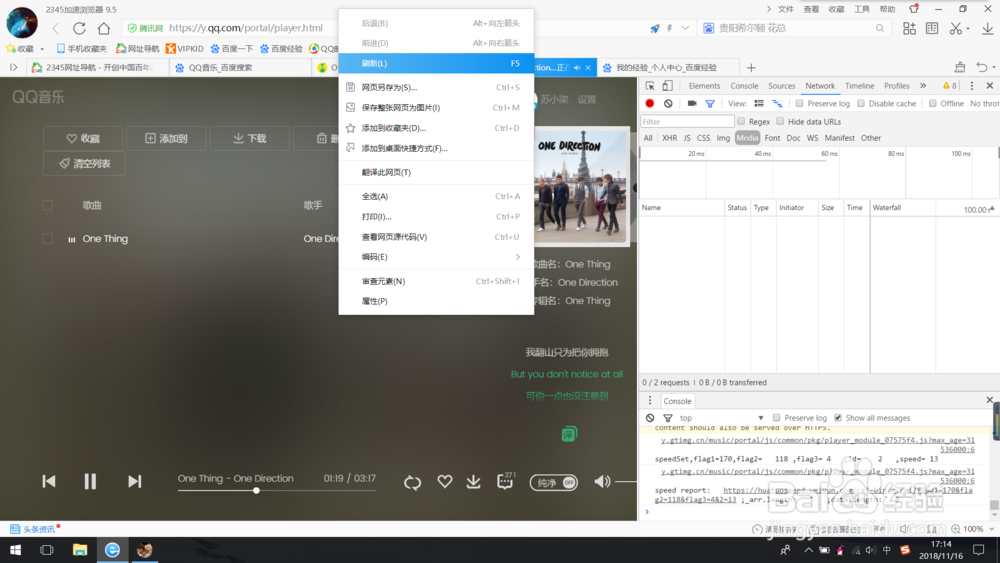Open console context dropdown showing top
1000x563 pixels.
pyautogui.click(x=721, y=418)
